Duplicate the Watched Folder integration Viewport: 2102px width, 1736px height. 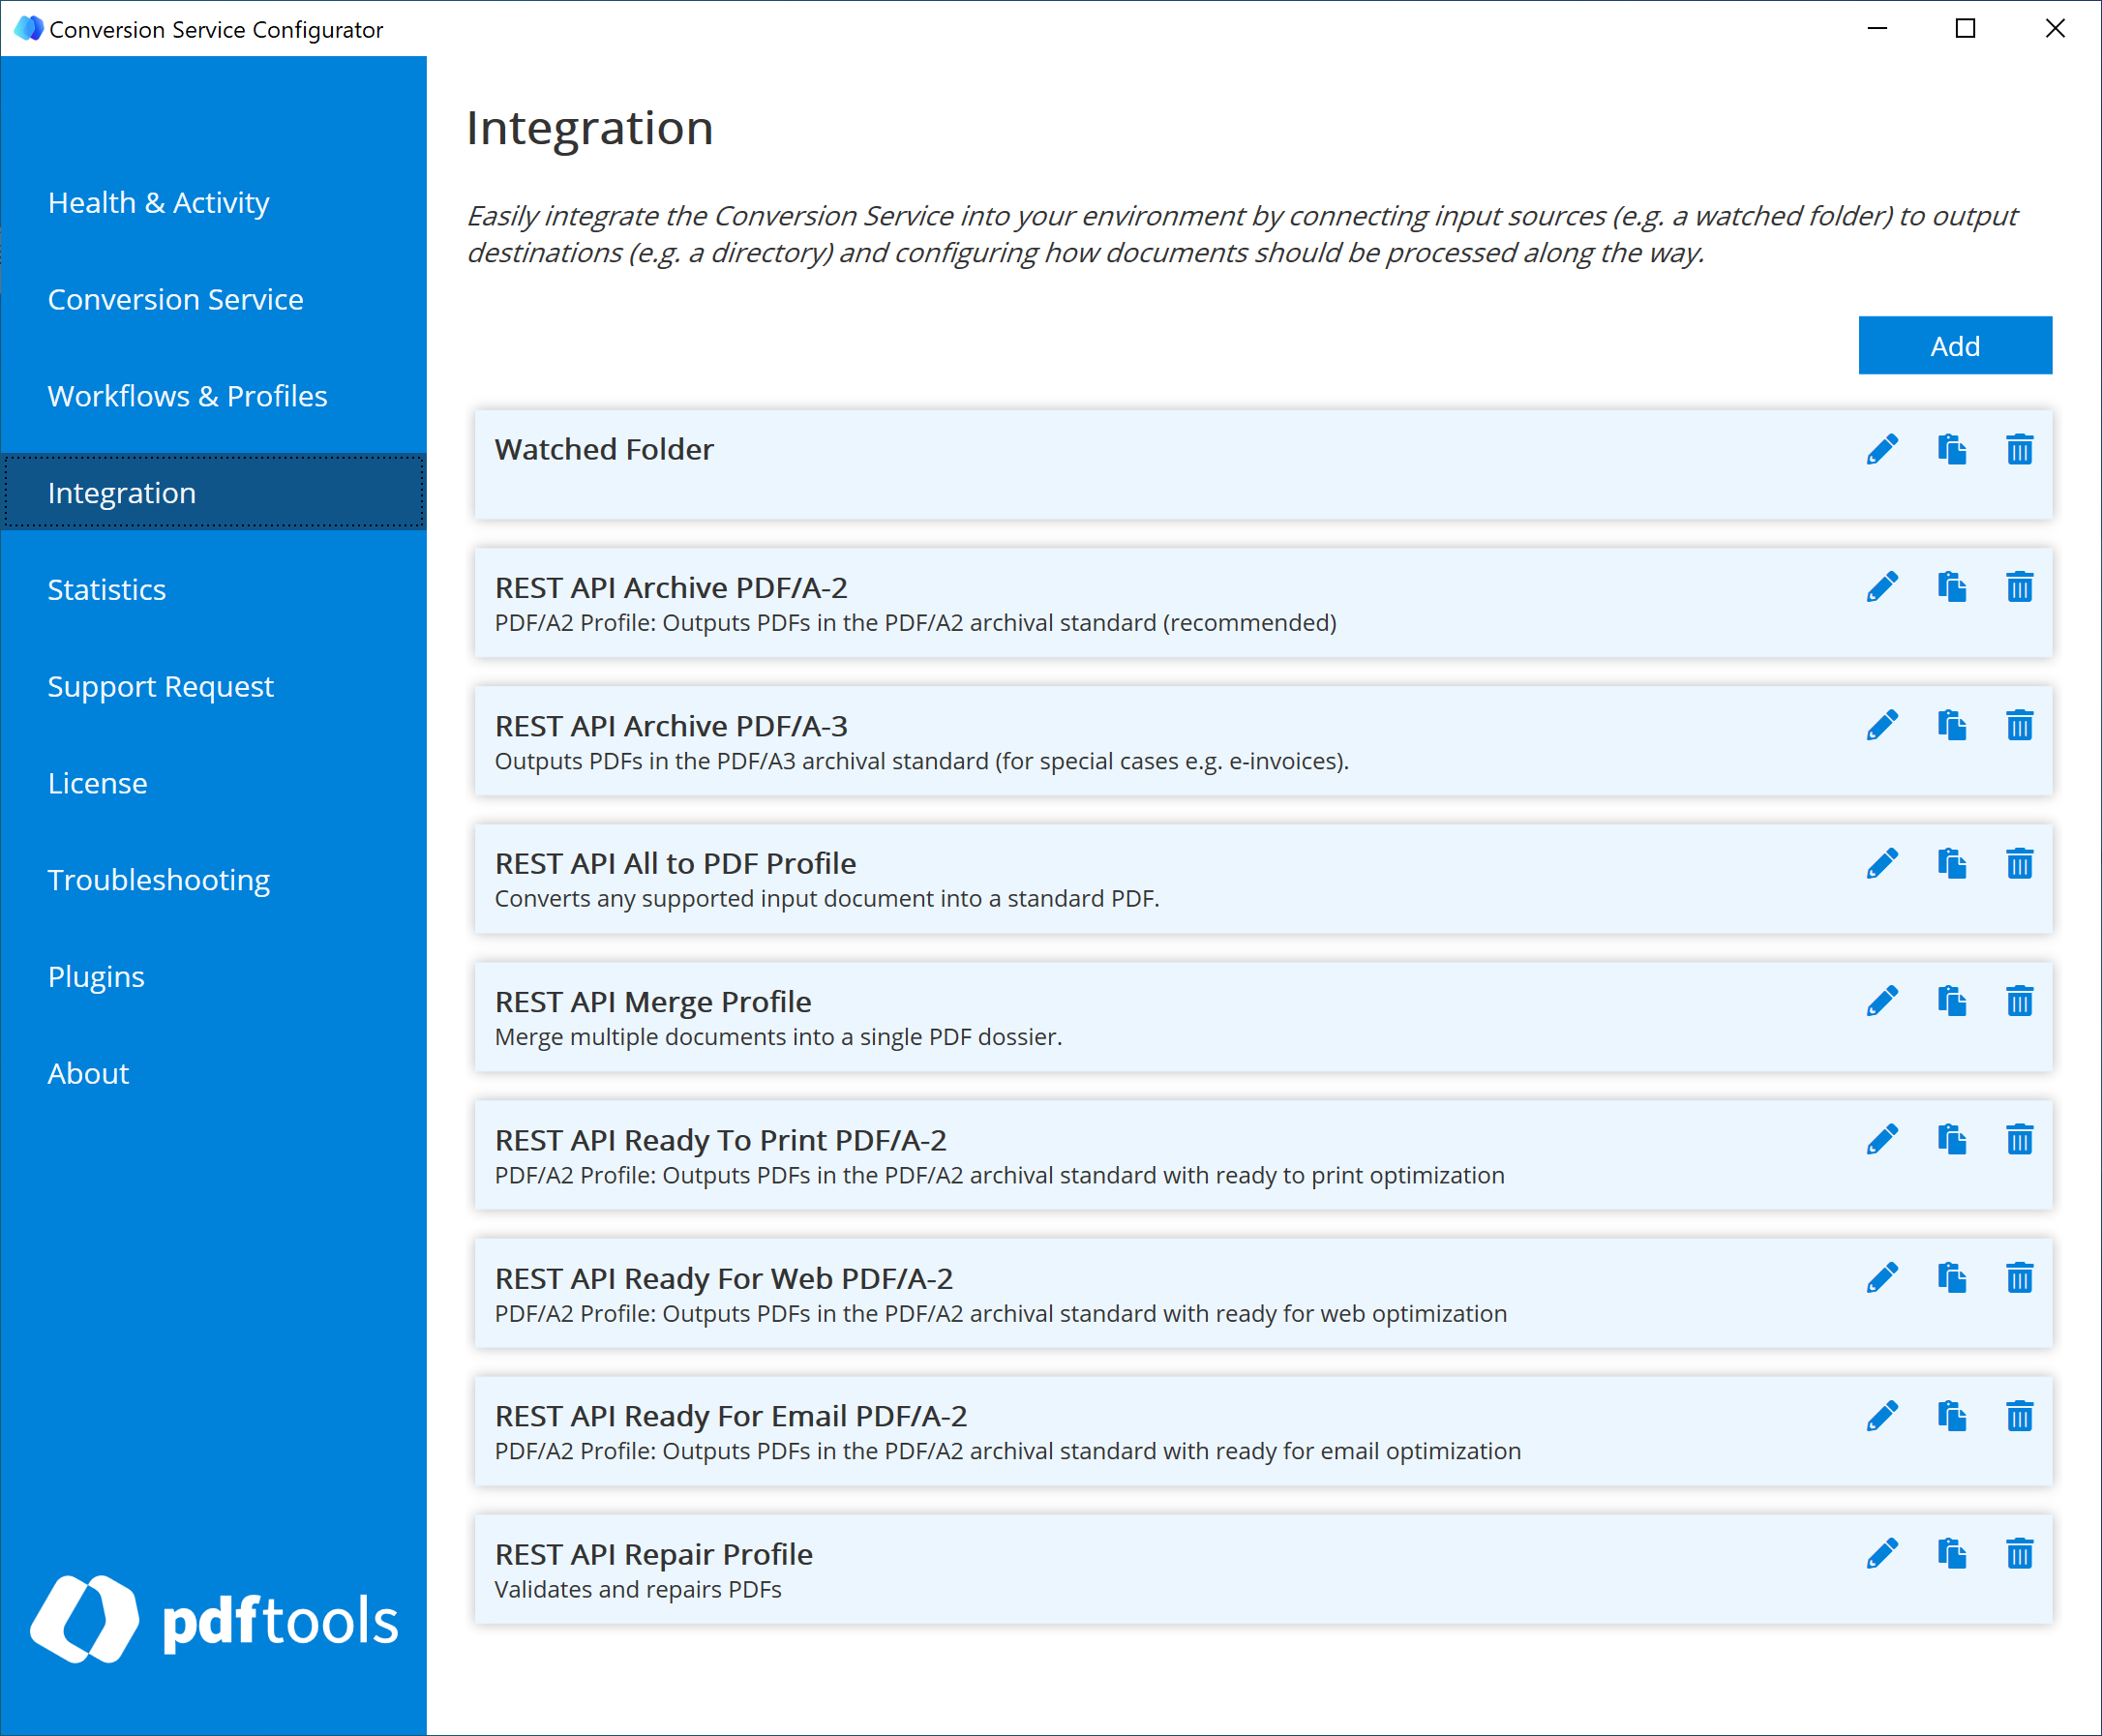[1951, 450]
